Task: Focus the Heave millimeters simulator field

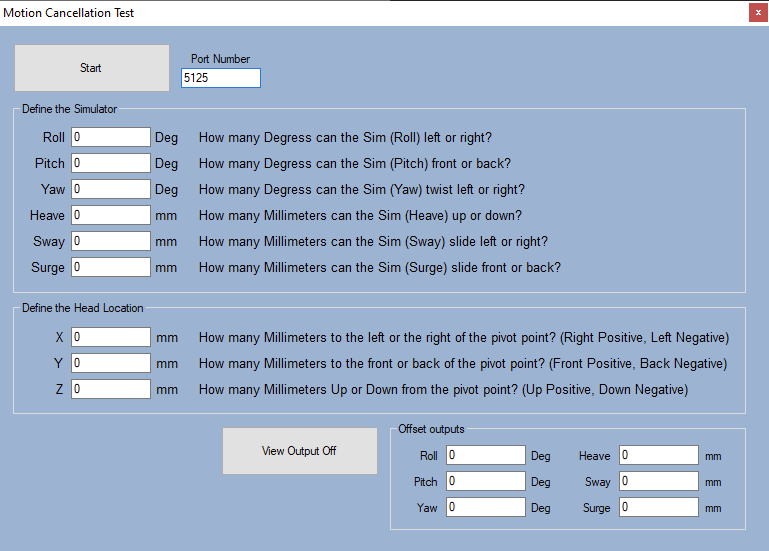Action: (x=110, y=215)
